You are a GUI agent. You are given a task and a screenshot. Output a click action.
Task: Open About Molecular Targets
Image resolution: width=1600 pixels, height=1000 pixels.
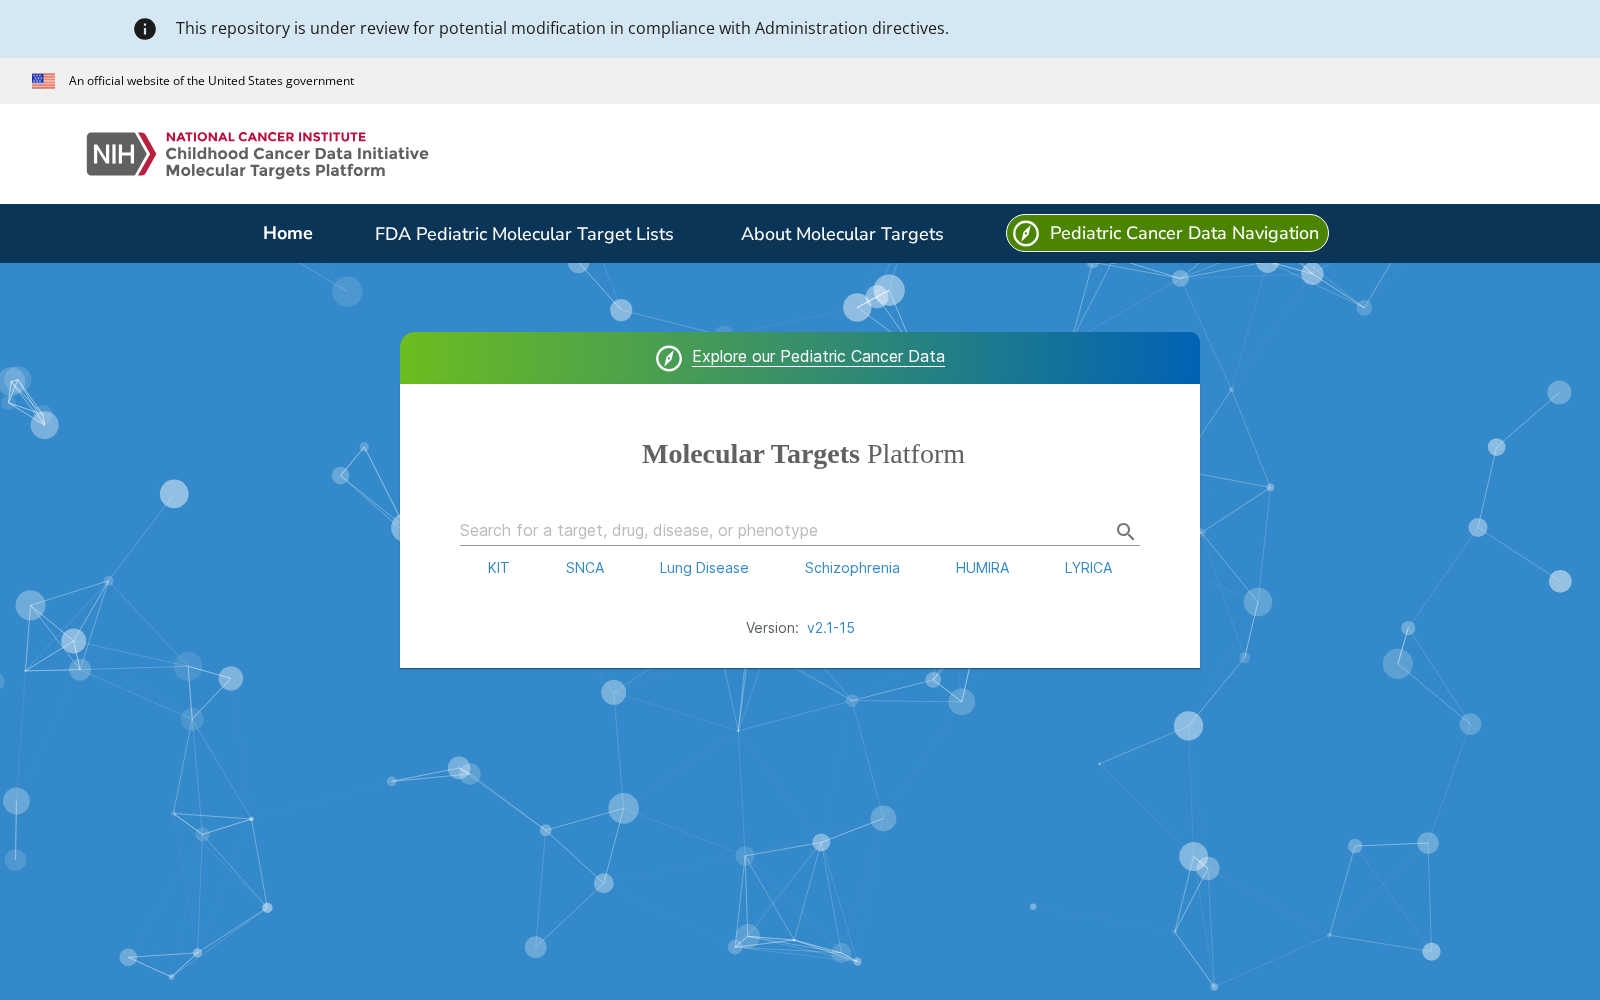842,234
